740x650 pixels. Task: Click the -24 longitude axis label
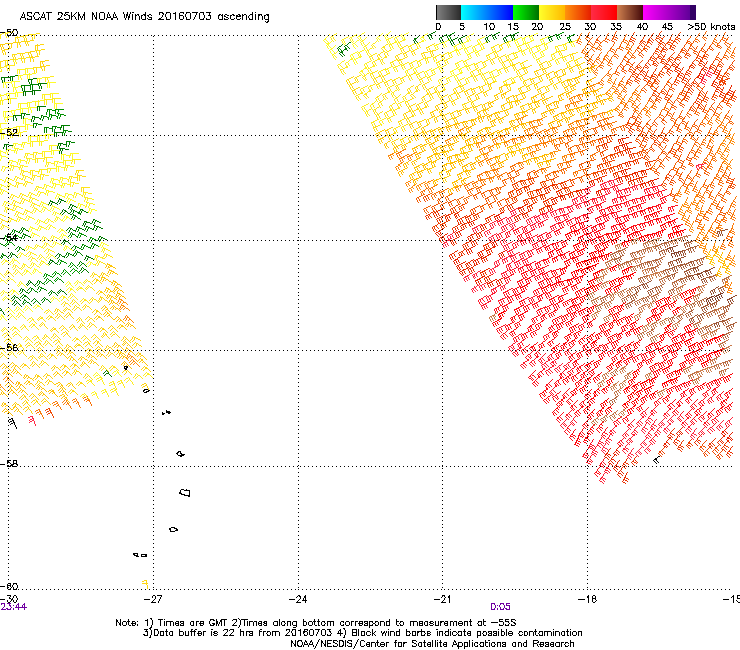[298, 599]
